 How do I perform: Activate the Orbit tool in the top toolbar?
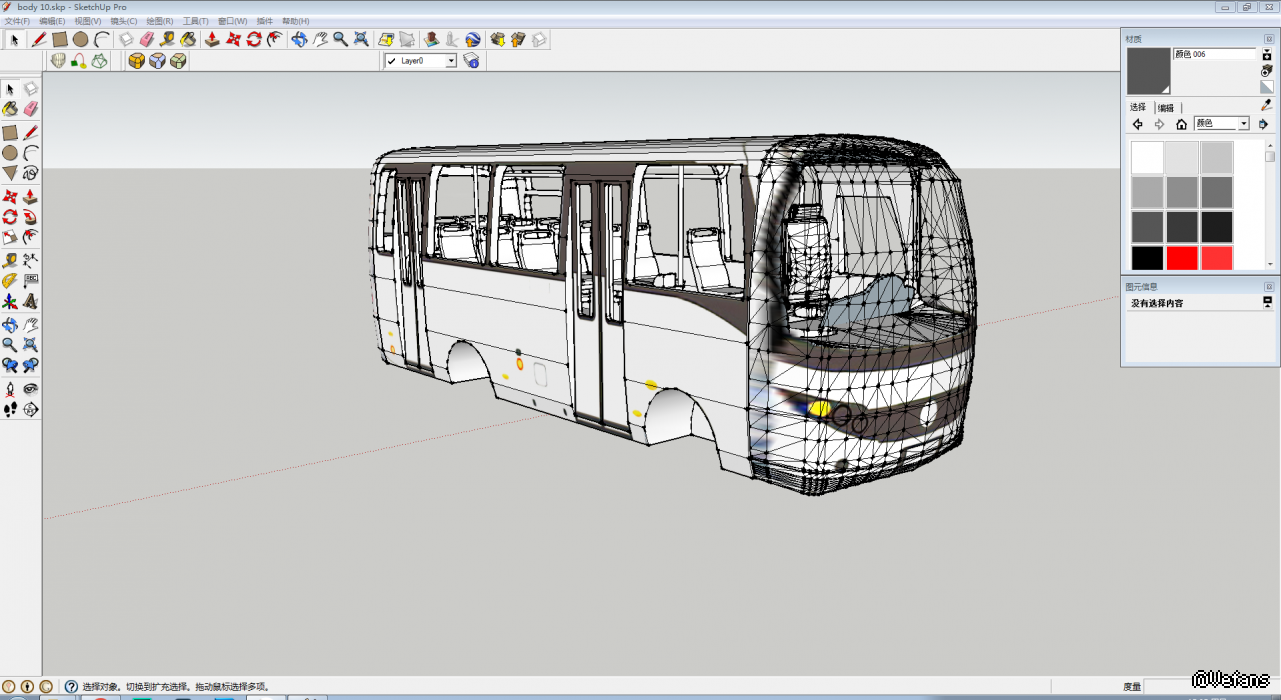(x=299, y=40)
